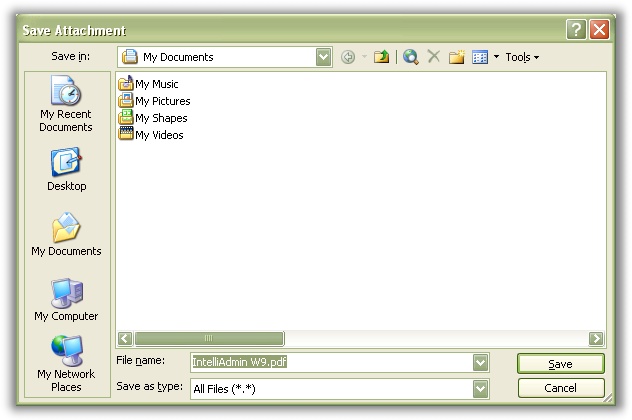Open My Computer in places bar
Image resolution: width=632 pixels, height=420 pixels.
tap(67, 299)
